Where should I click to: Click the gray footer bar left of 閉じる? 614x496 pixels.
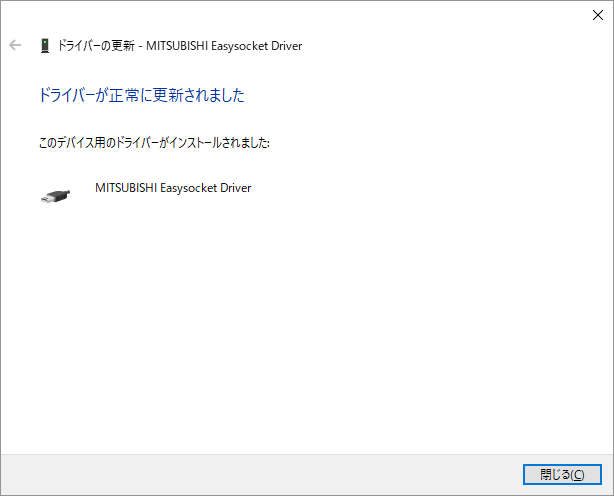(260, 474)
